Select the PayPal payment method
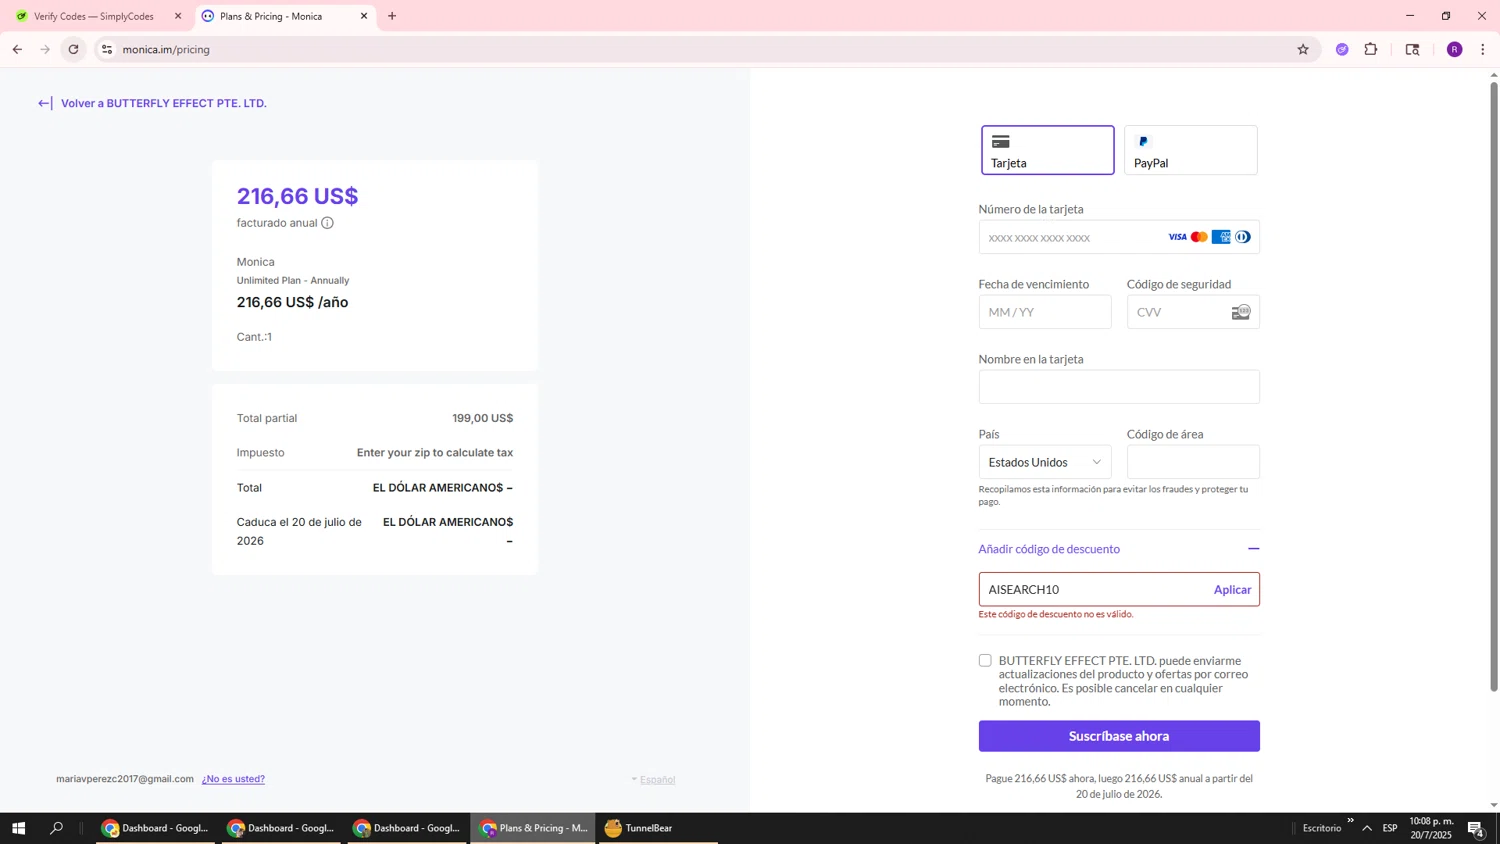Viewport: 1500px width, 844px height. (x=1190, y=150)
